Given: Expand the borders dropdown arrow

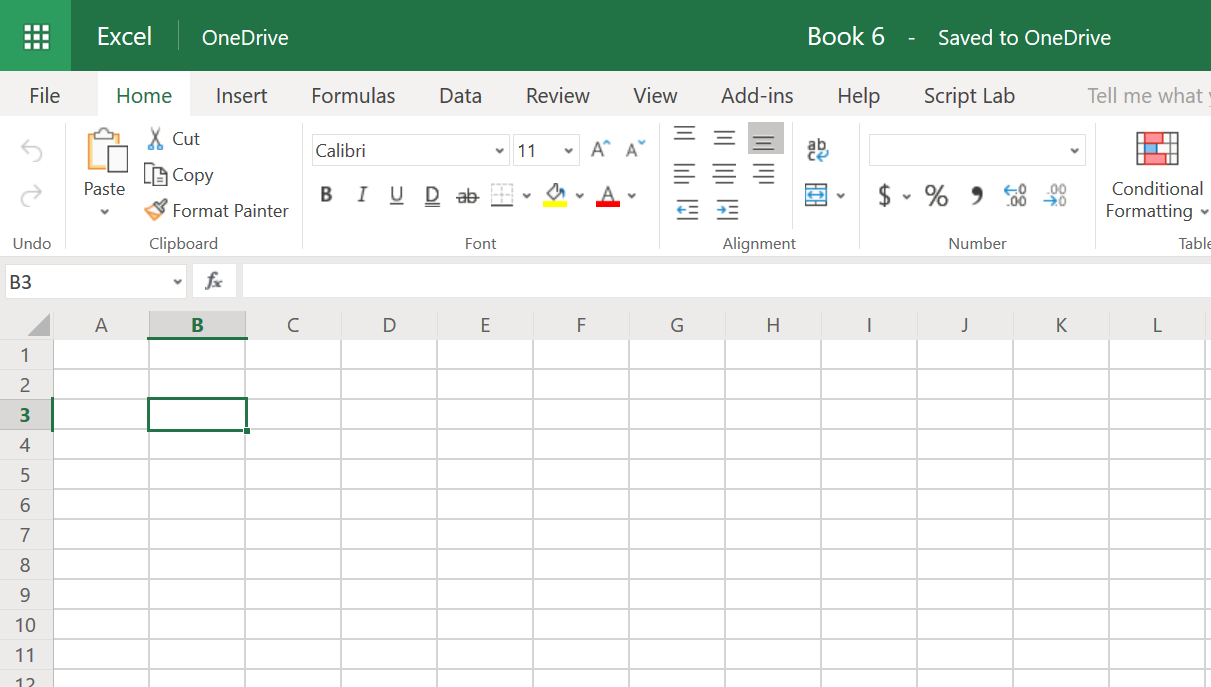Looking at the screenshot, I should pyautogui.click(x=527, y=196).
